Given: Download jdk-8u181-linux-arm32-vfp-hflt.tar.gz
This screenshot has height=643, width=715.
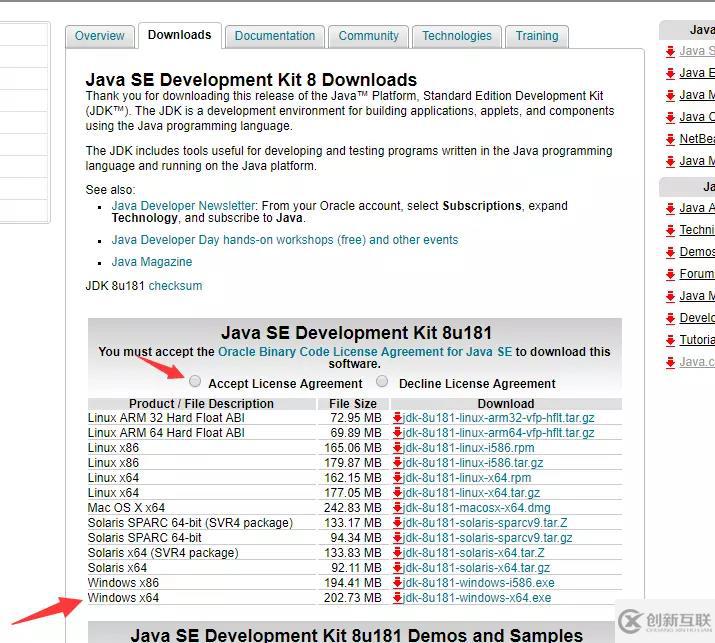Looking at the screenshot, I should click(x=498, y=418).
